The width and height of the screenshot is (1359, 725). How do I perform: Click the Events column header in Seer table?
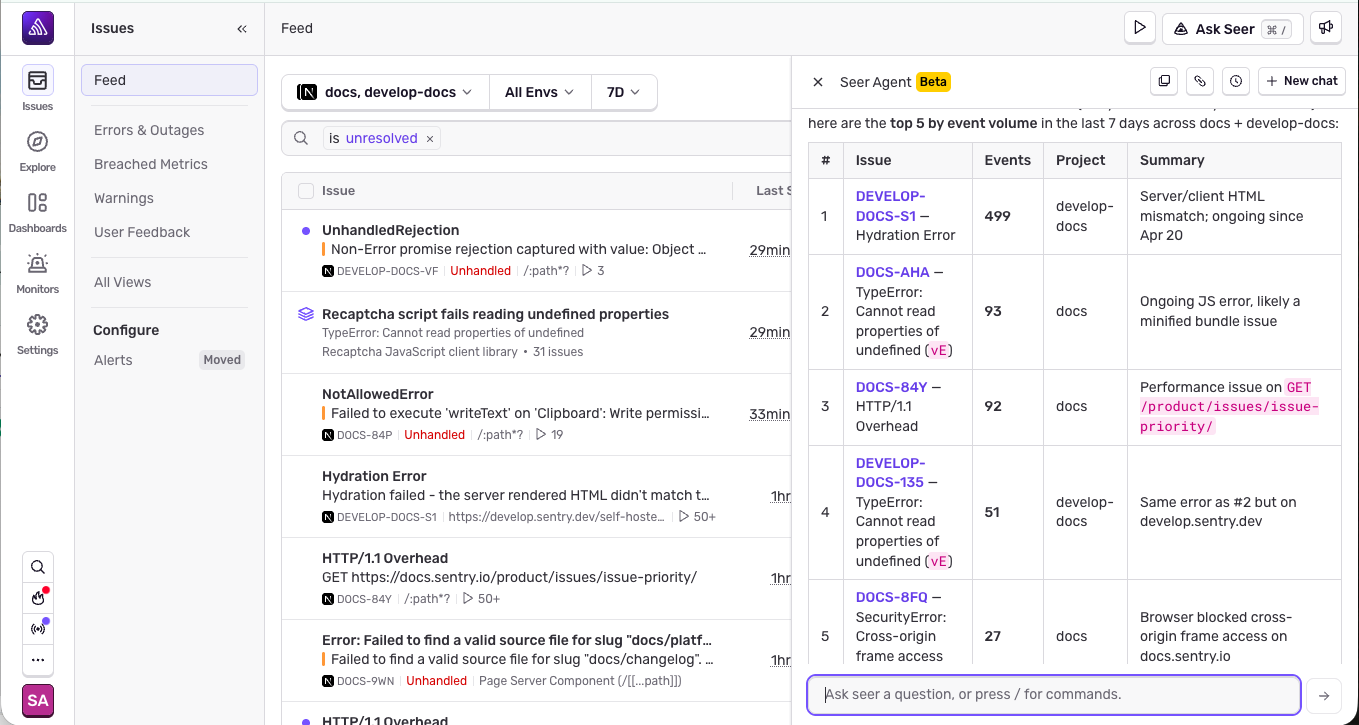pos(1008,160)
